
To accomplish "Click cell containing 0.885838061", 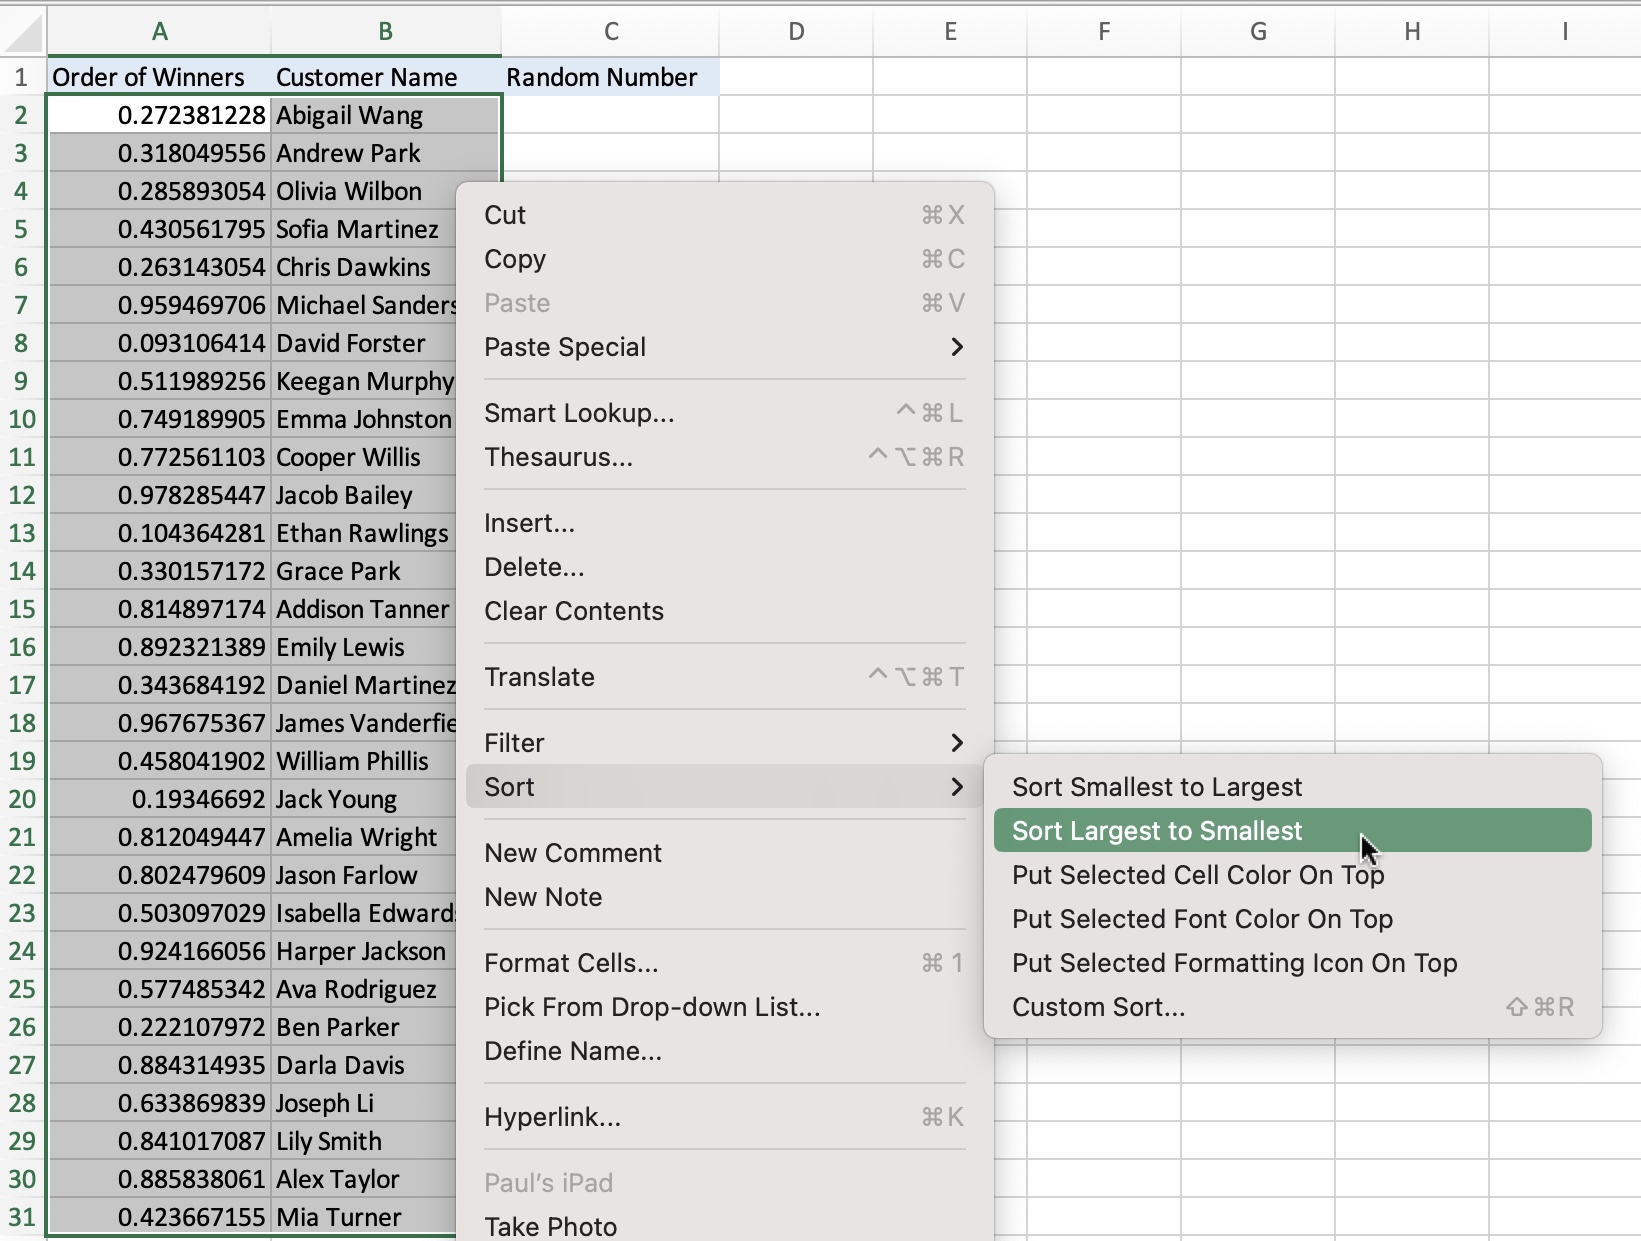I will click(x=159, y=1179).
